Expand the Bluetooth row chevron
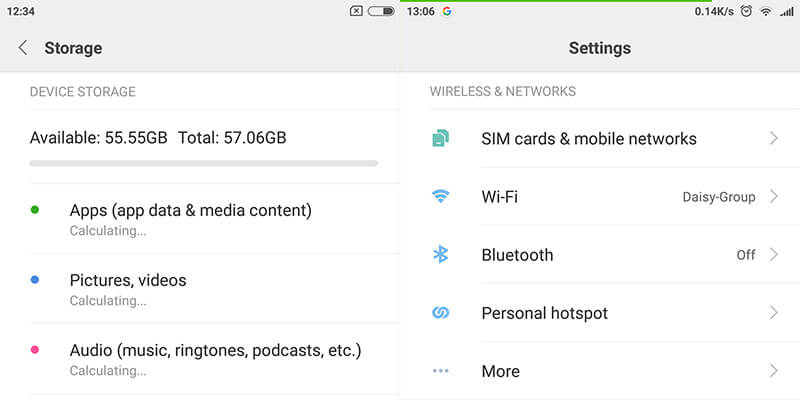This screenshot has height=400, width=800. pyautogui.click(x=774, y=255)
